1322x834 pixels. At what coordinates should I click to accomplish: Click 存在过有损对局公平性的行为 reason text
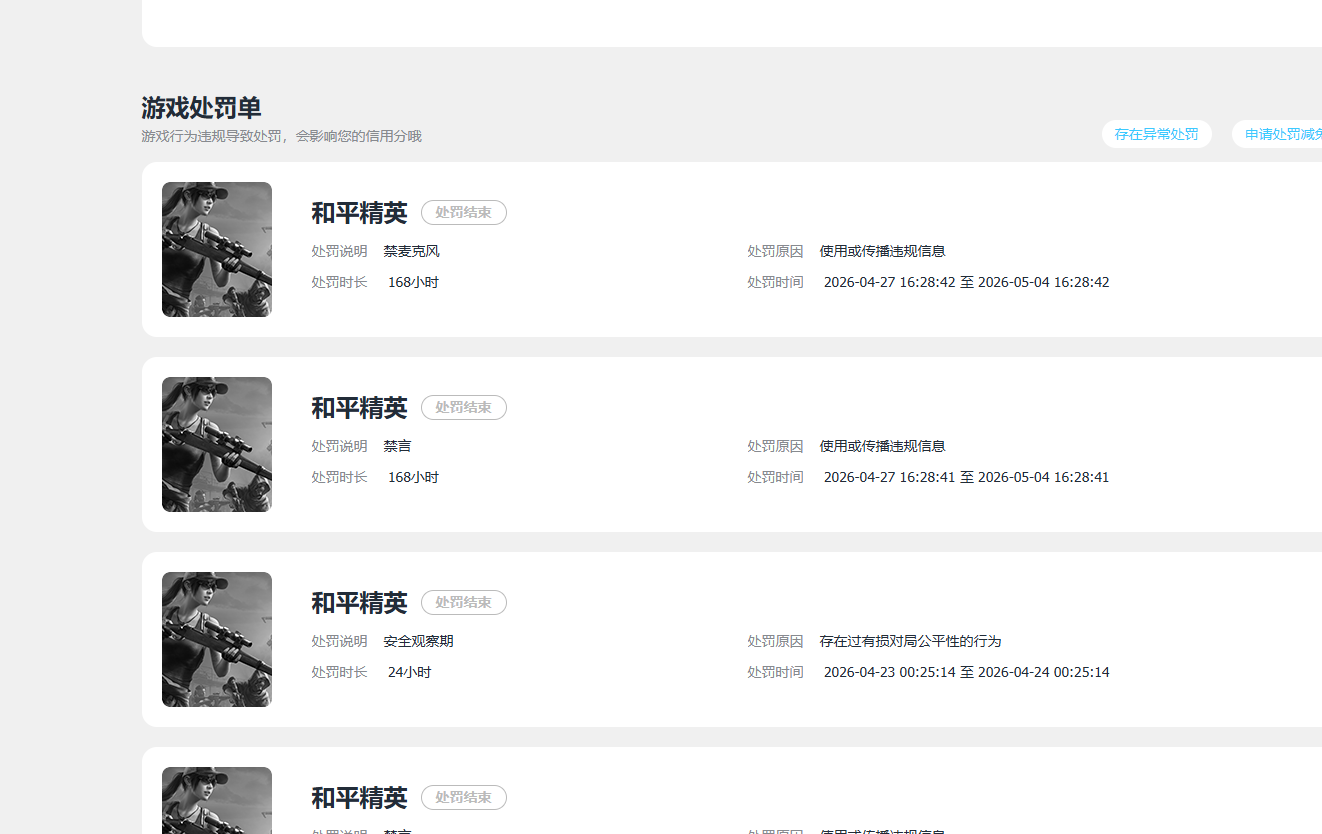(910, 641)
